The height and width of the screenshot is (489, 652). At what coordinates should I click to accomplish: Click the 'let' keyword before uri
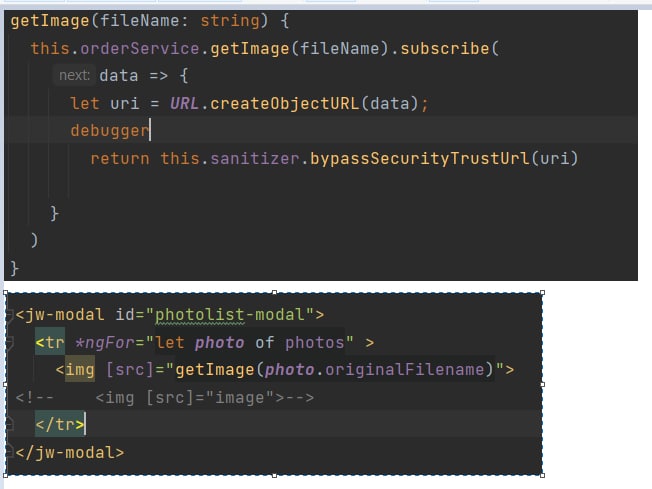click(85, 103)
